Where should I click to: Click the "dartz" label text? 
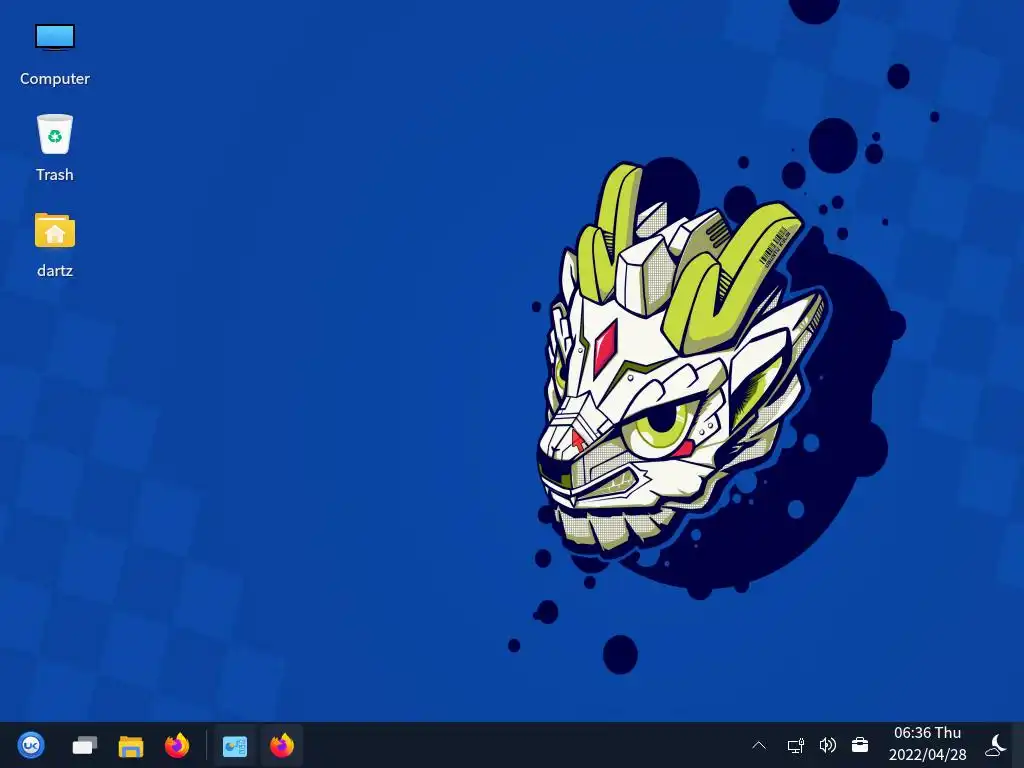tap(55, 270)
